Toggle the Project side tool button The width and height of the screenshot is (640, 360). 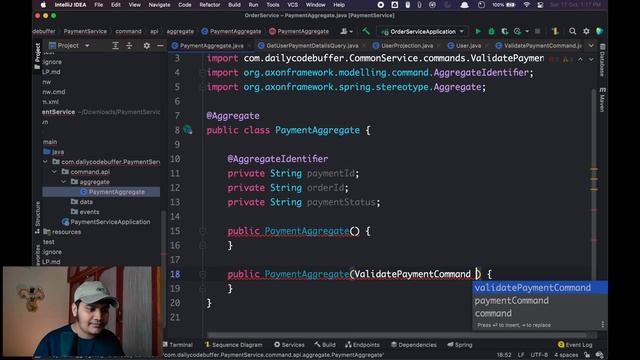click(x=37, y=56)
